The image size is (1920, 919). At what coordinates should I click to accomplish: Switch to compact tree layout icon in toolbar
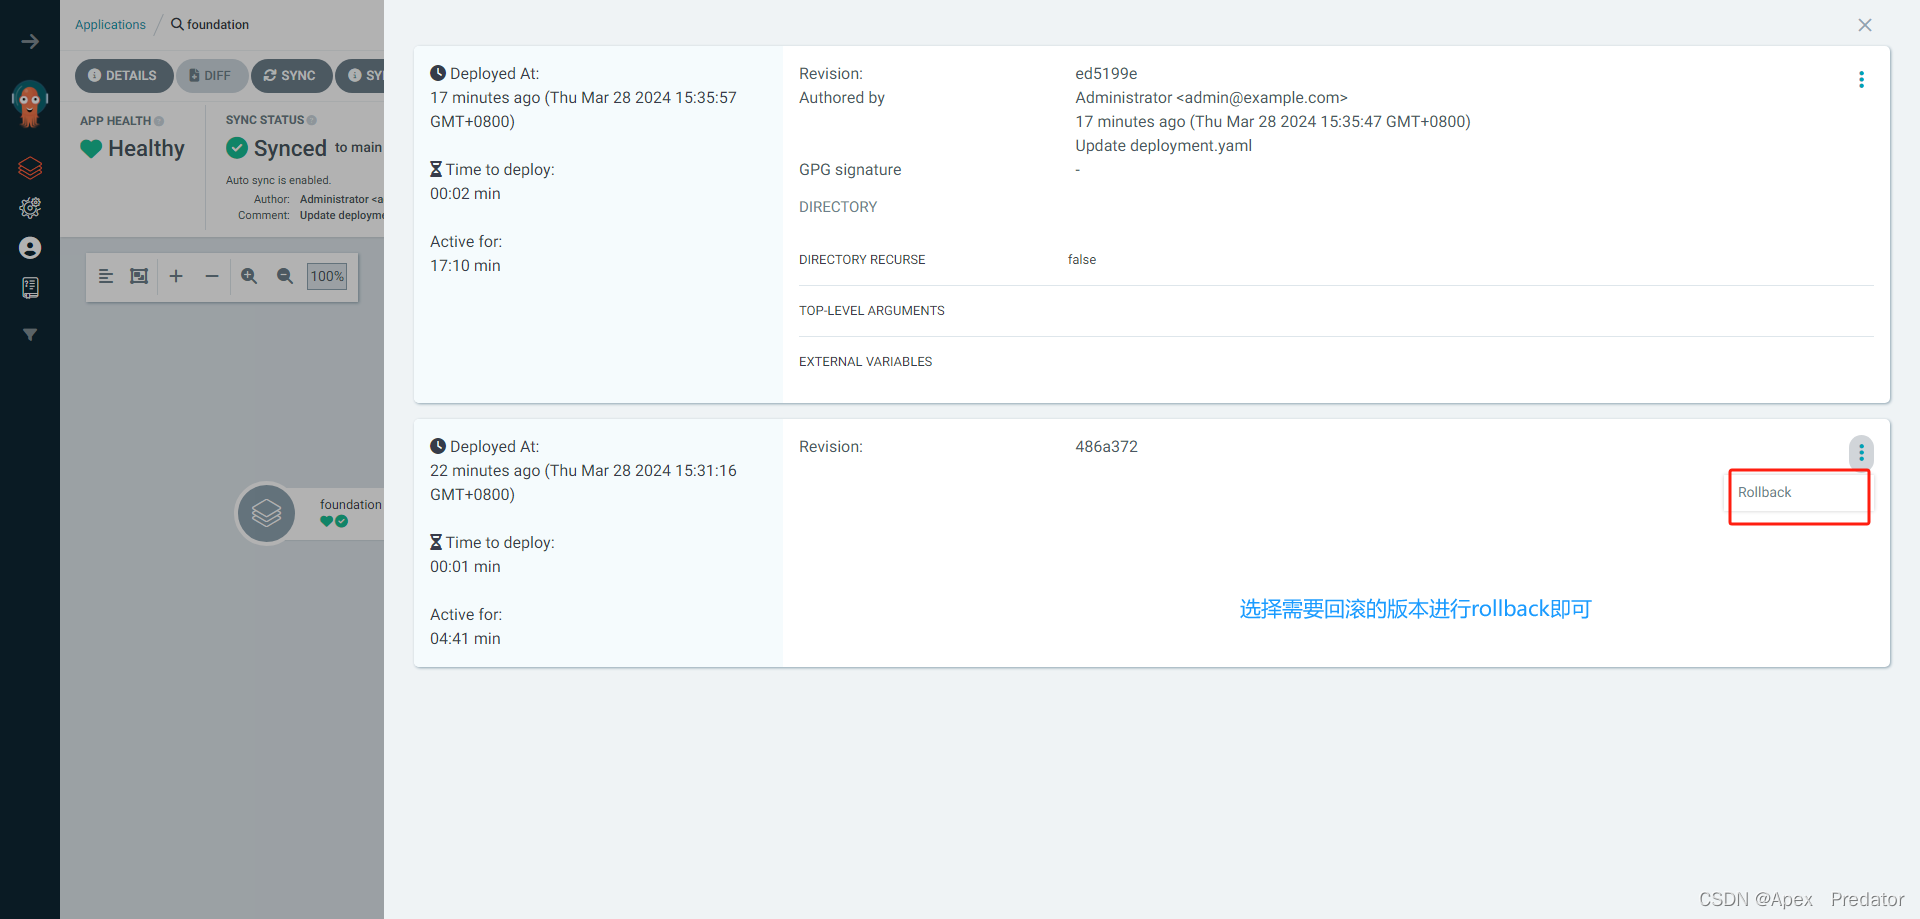click(106, 276)
